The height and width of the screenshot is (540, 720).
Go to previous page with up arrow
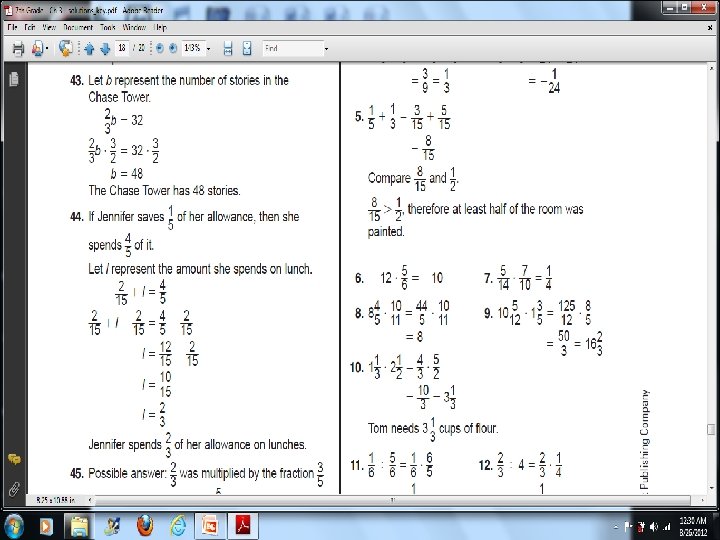point(89,49)
